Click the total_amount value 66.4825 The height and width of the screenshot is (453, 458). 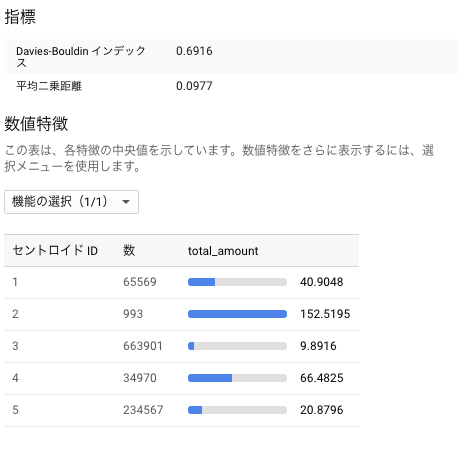point(322,378)
